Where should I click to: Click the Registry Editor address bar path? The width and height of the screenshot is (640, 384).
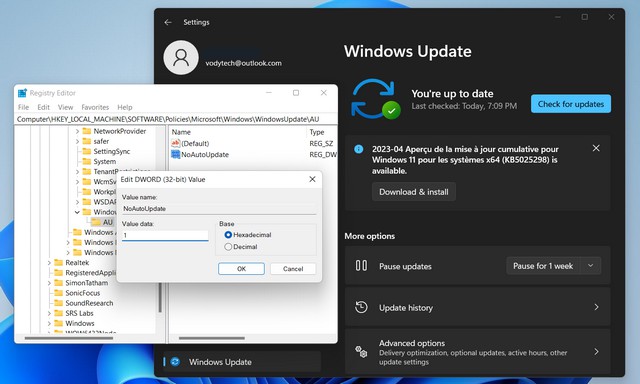coord(176,119)
